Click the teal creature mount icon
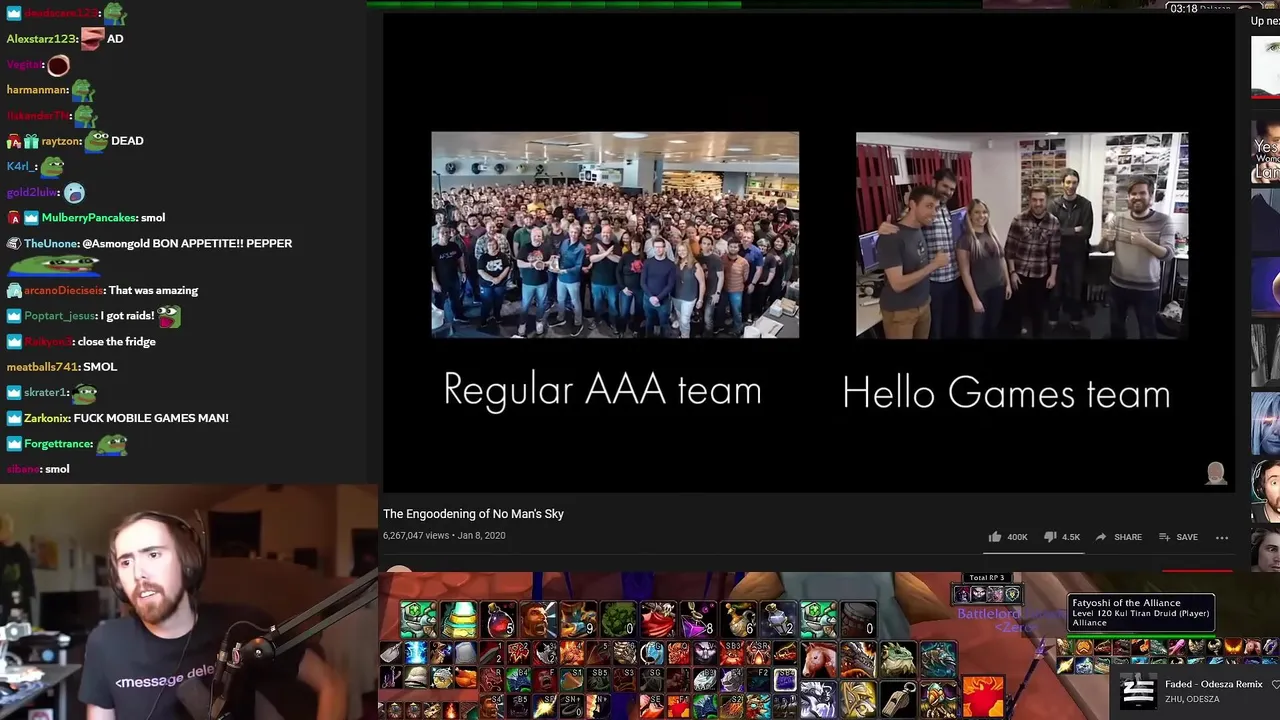 [x=938, y=659]
